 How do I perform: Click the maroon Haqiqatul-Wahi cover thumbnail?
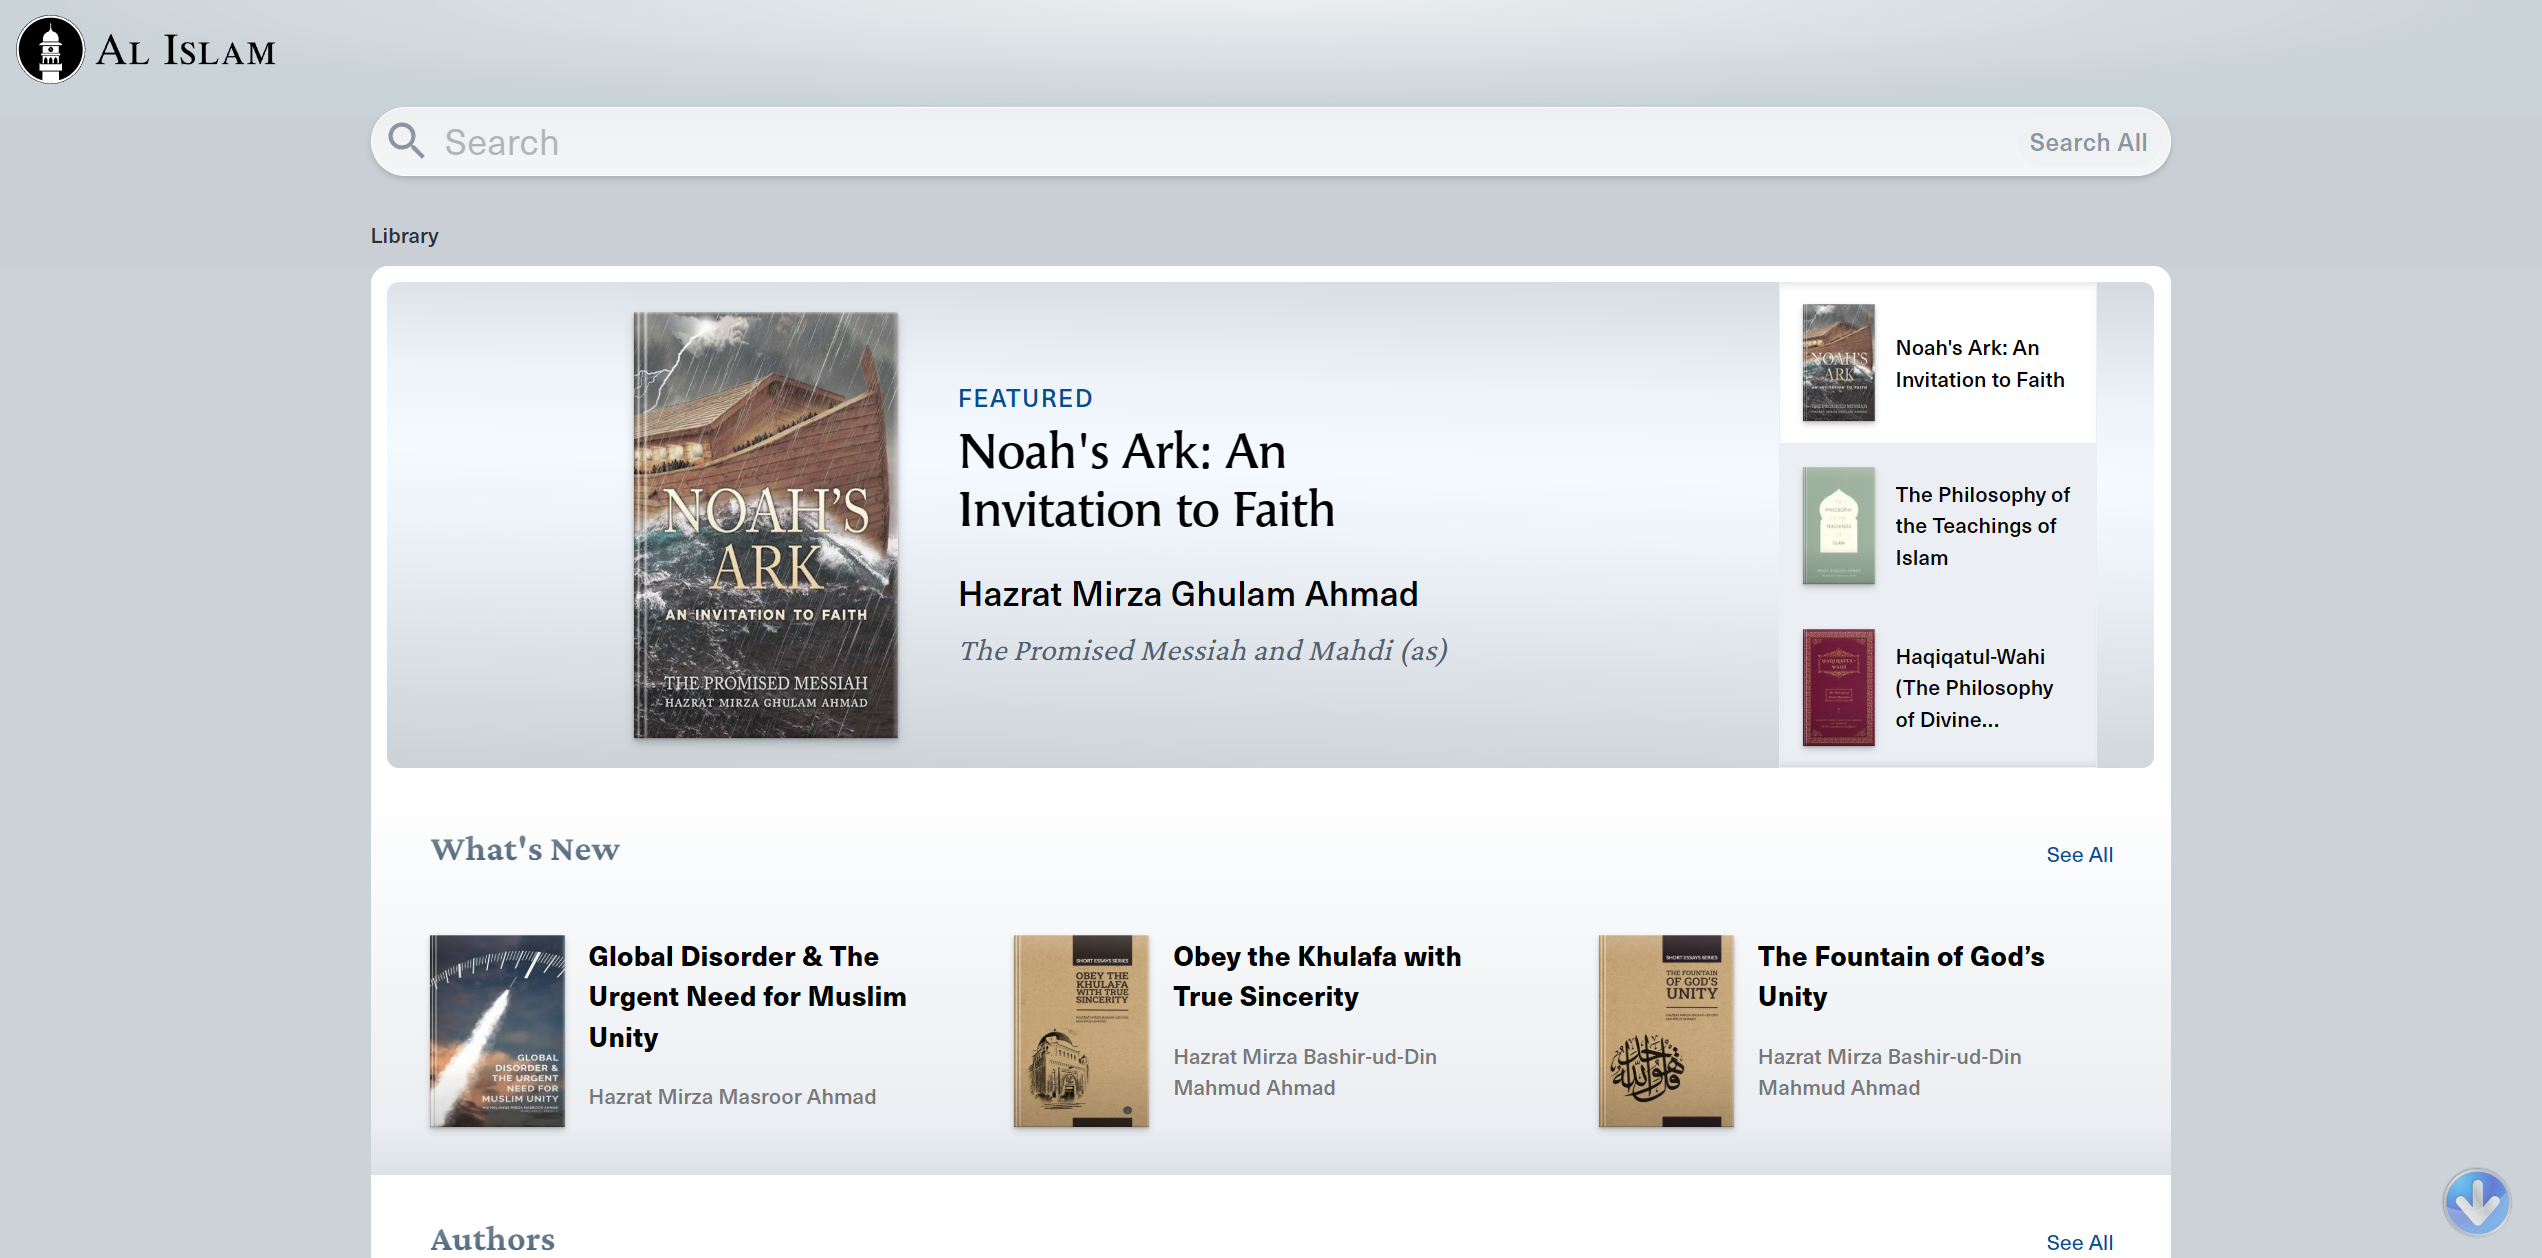click(x=1838, y=687)
